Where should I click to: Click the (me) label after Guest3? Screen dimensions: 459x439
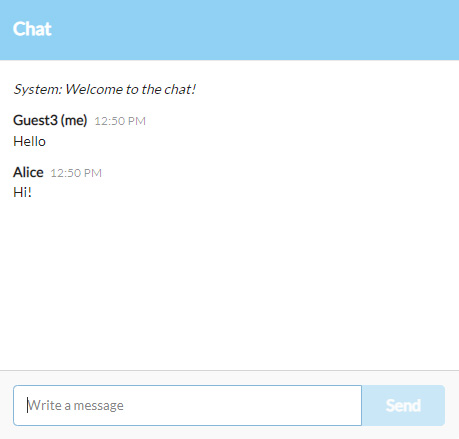[x=74, y=120]
